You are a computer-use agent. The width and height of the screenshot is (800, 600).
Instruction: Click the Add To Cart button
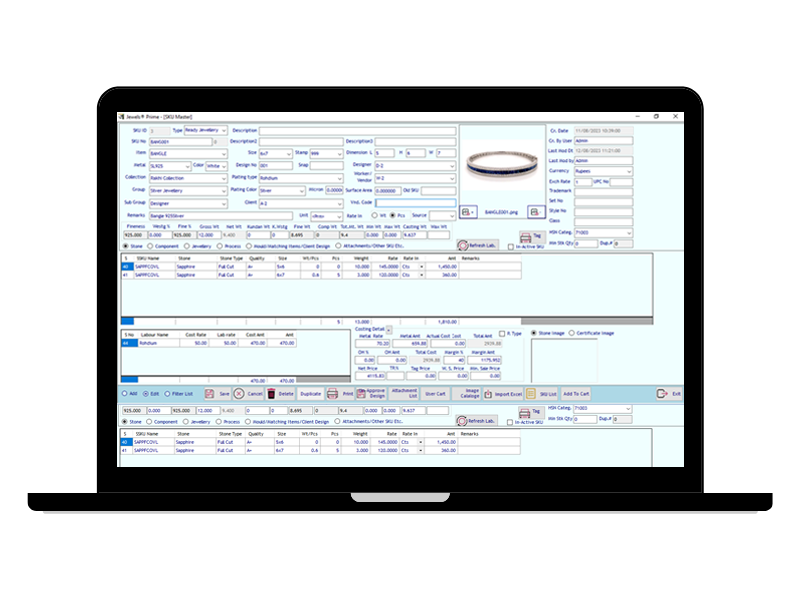(x=576, y=394)
